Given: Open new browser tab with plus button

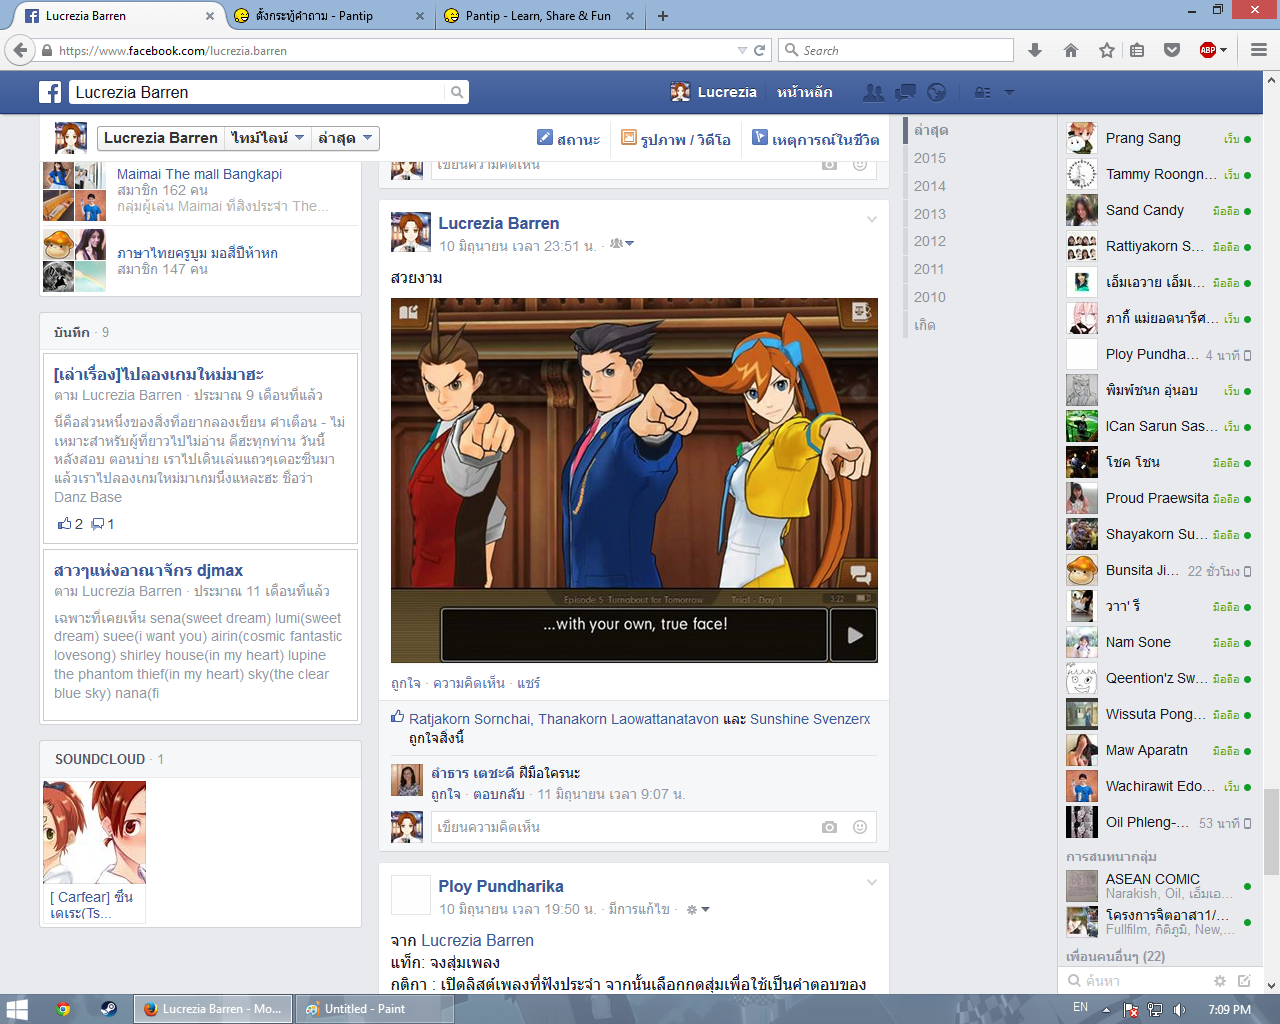Looking at the screenshot, I should [x=663, y=16].
